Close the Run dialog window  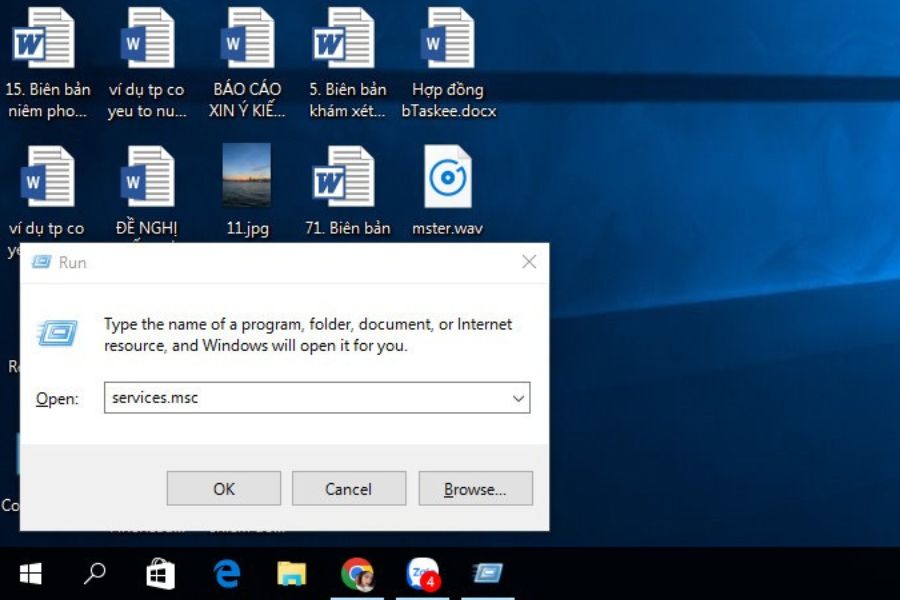click(x=529, y=262)
